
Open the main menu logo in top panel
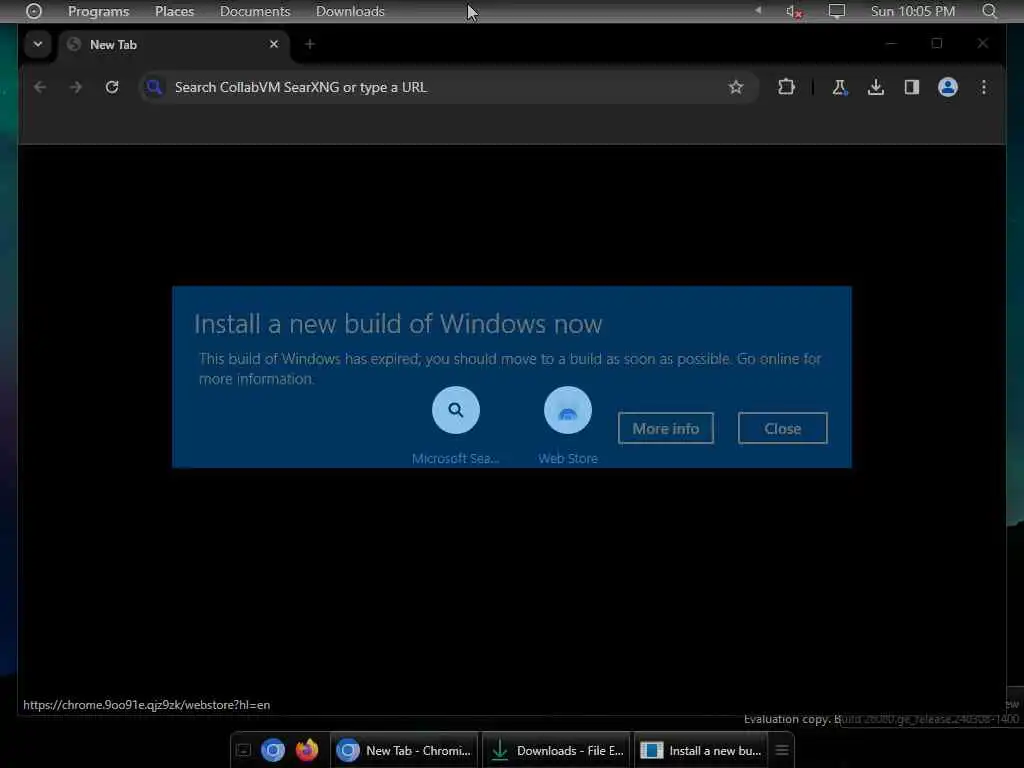click(33, 11)
